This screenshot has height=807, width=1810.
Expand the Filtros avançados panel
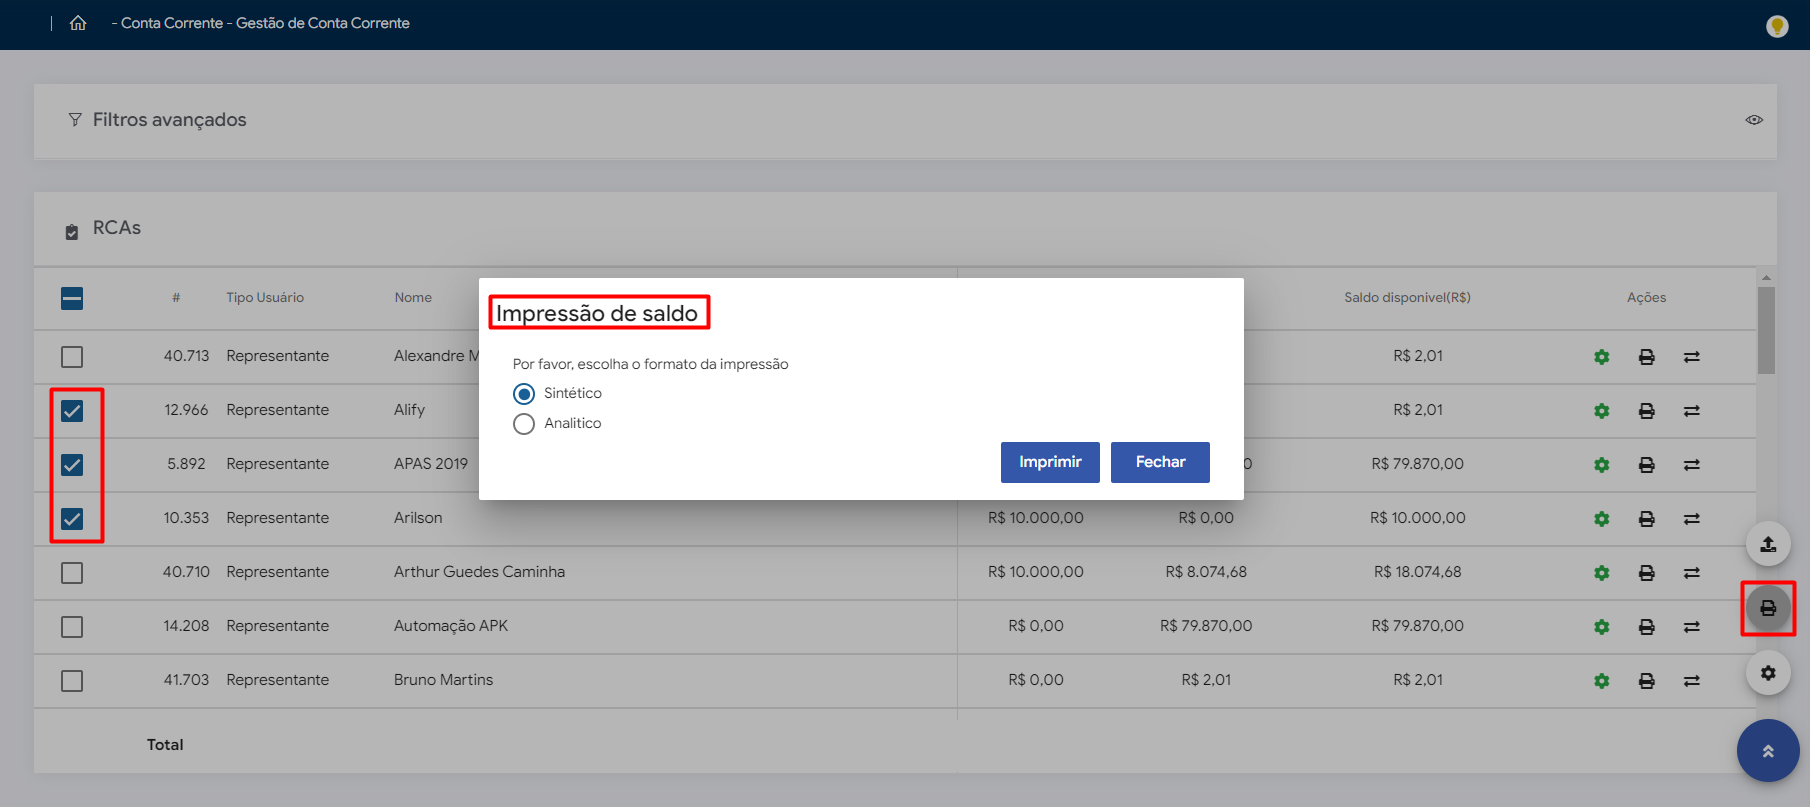pos(169,120)
